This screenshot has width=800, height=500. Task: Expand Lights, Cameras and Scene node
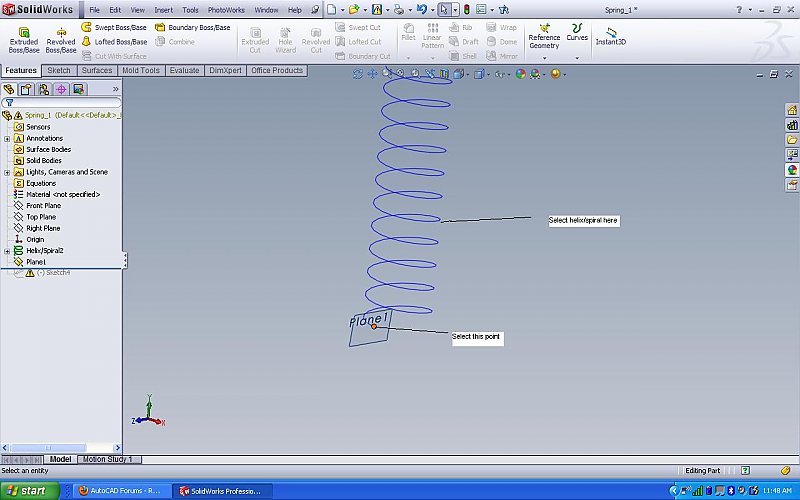coord(7,172)
